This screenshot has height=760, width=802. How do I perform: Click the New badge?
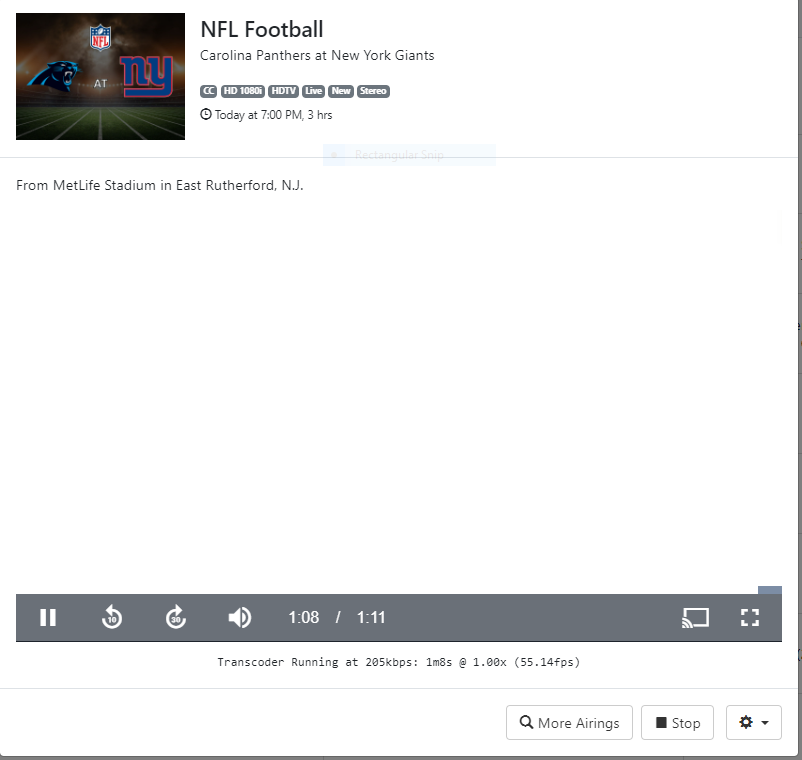coord(341,91)
